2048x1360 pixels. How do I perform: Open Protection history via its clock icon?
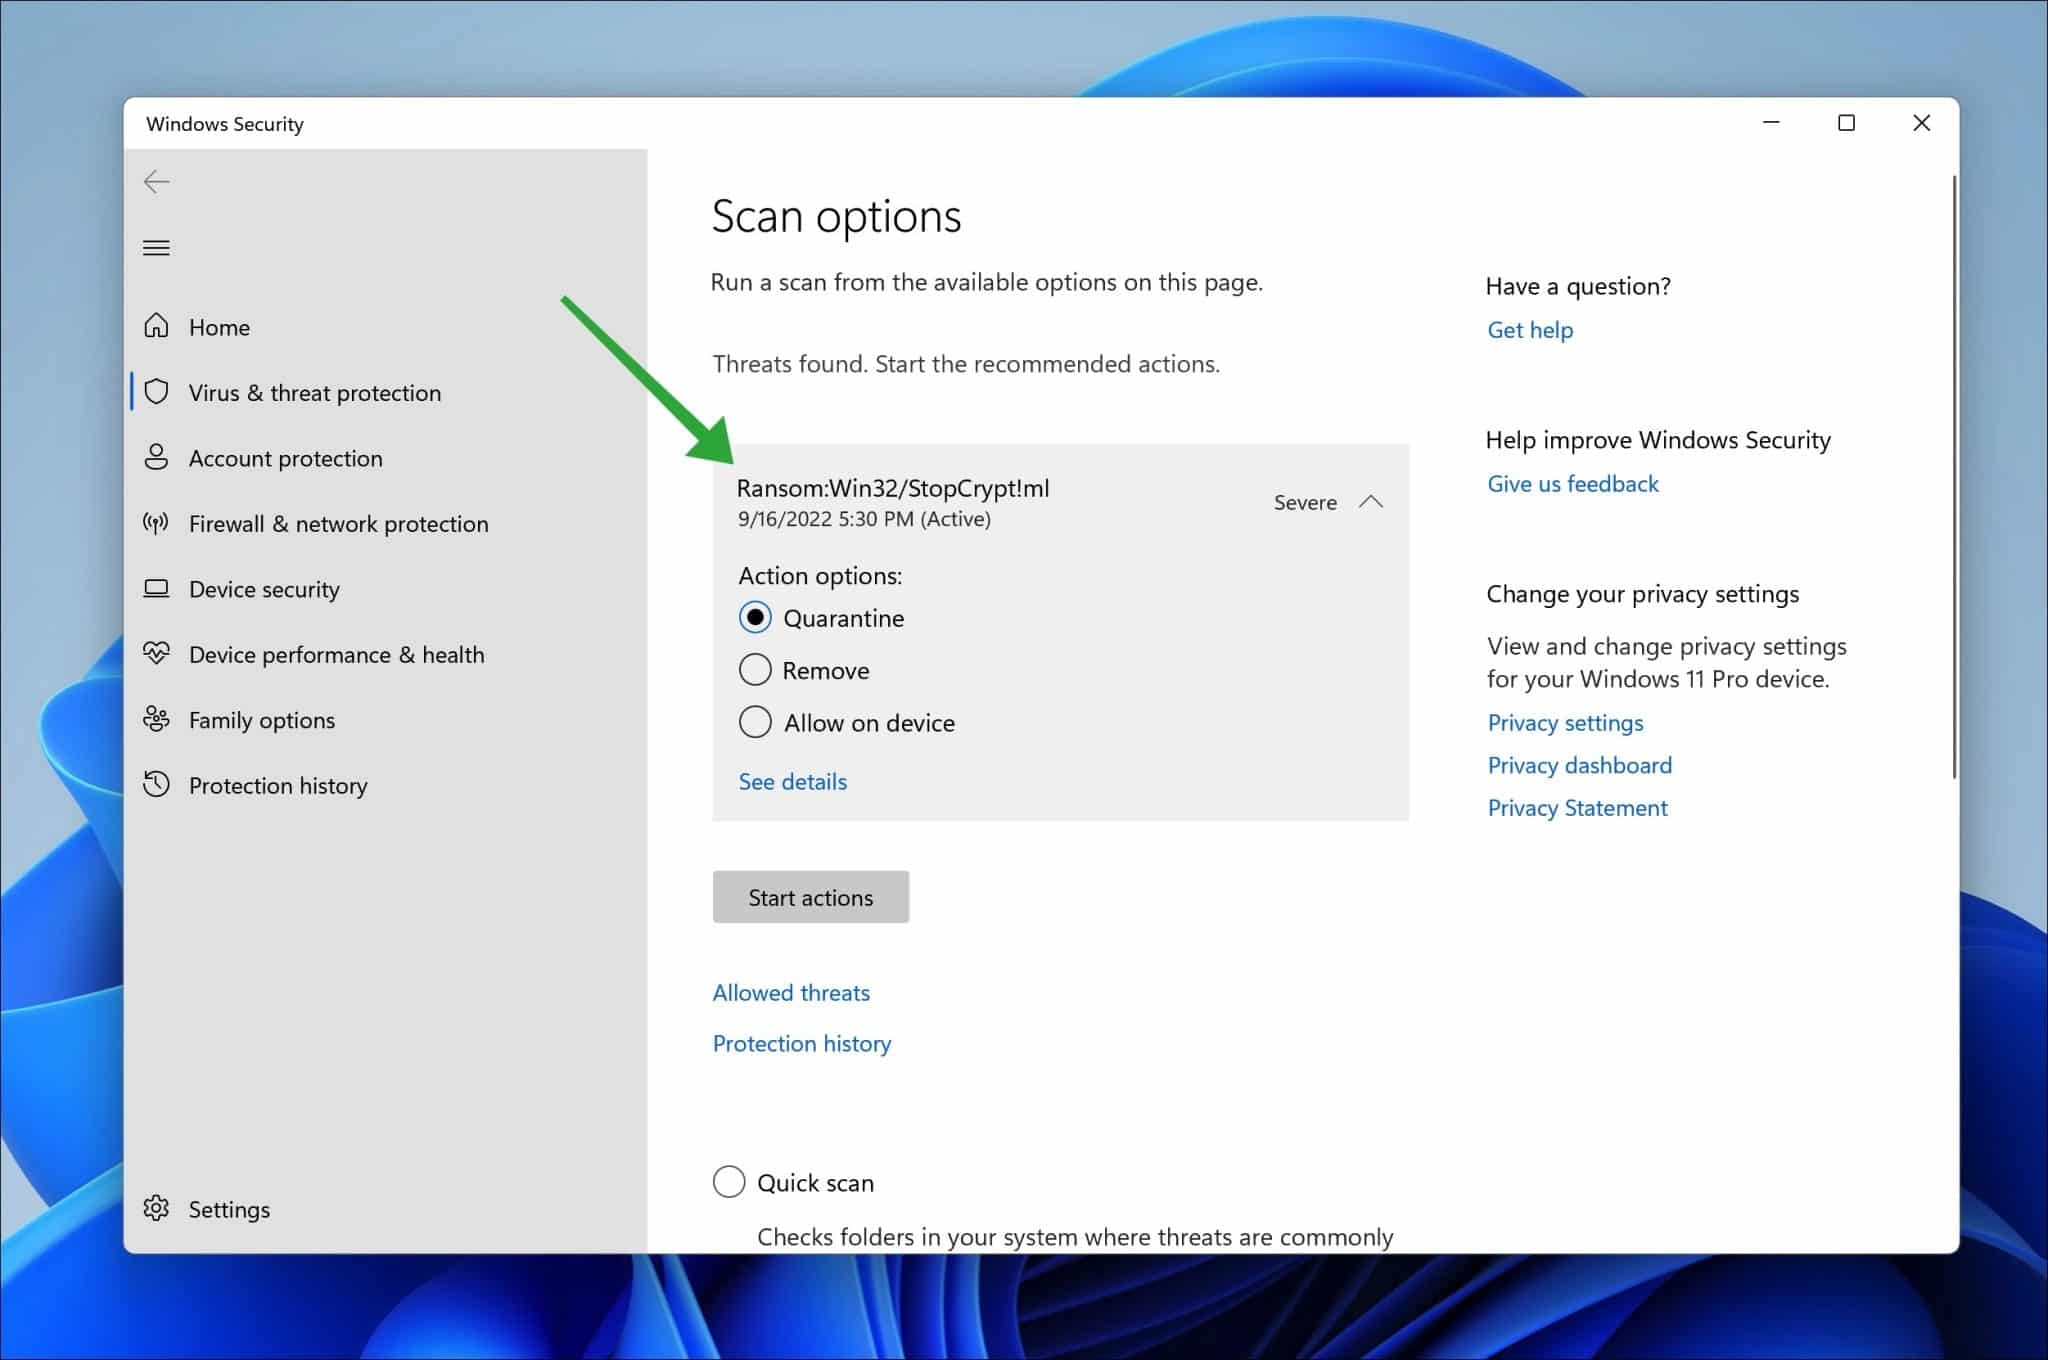(x=157, y=785)
